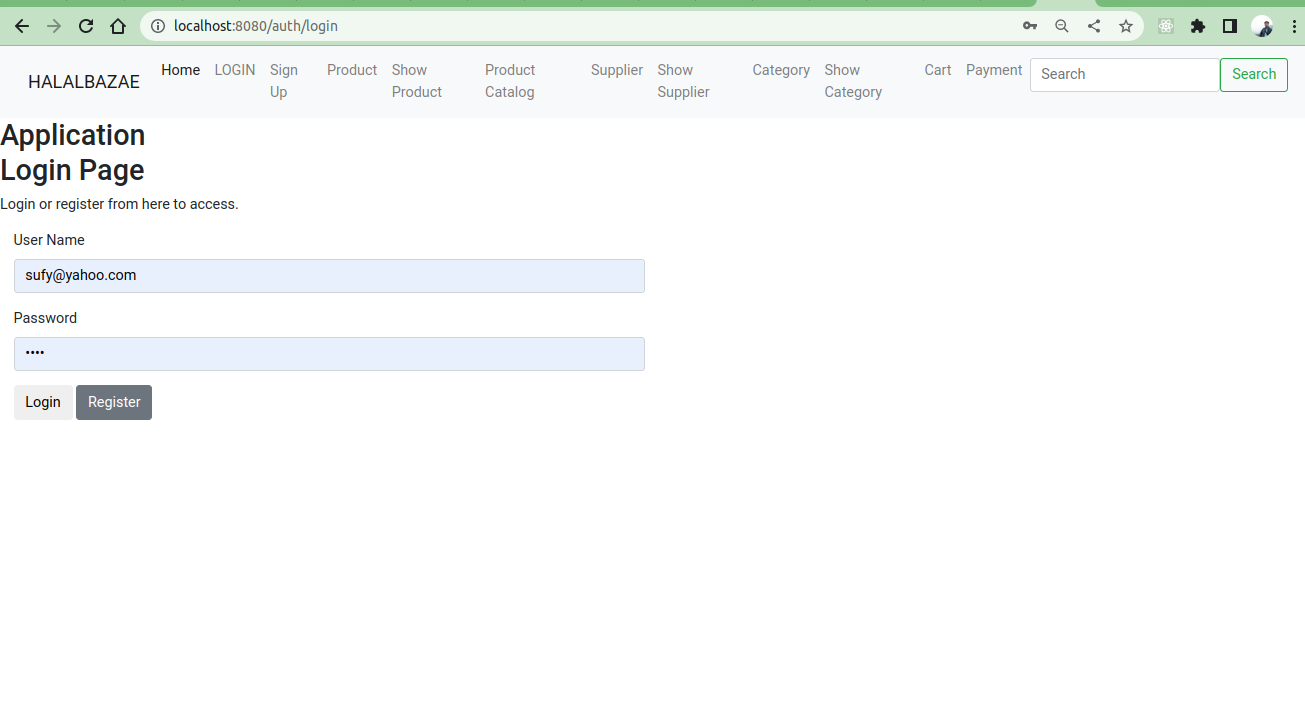The width and height of the screenshot is (1305, 702).
Task: Click the browser profile avatar icon
Action: [x=1262, y=25]
